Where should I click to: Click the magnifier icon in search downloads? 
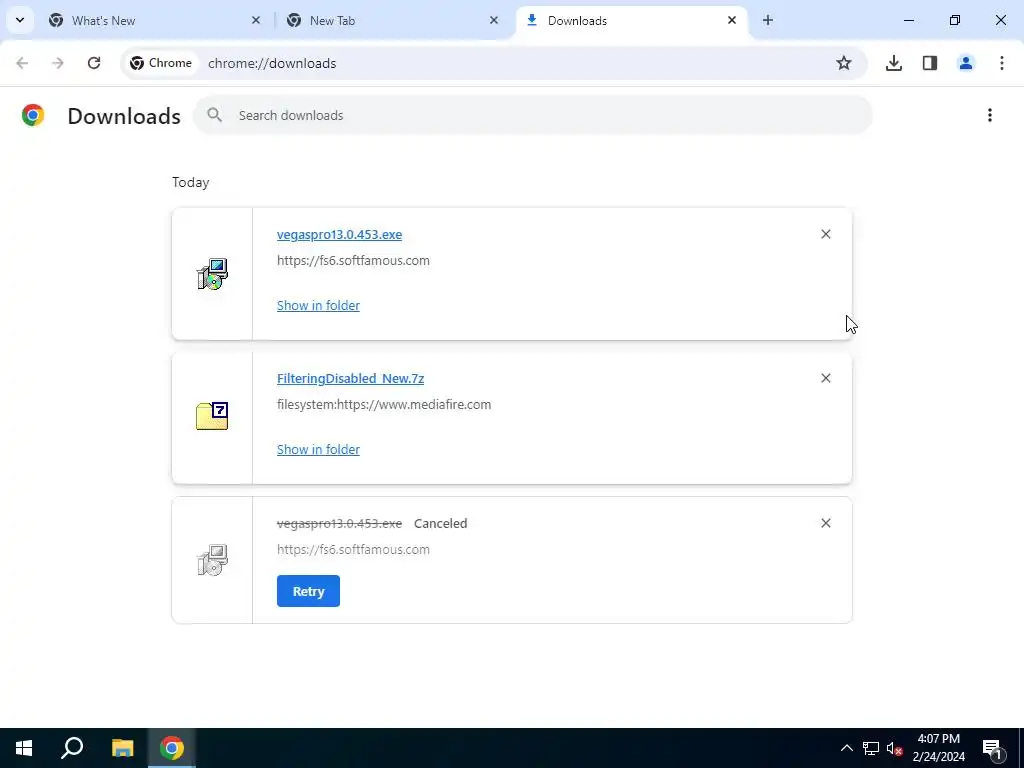click(214, 115)
